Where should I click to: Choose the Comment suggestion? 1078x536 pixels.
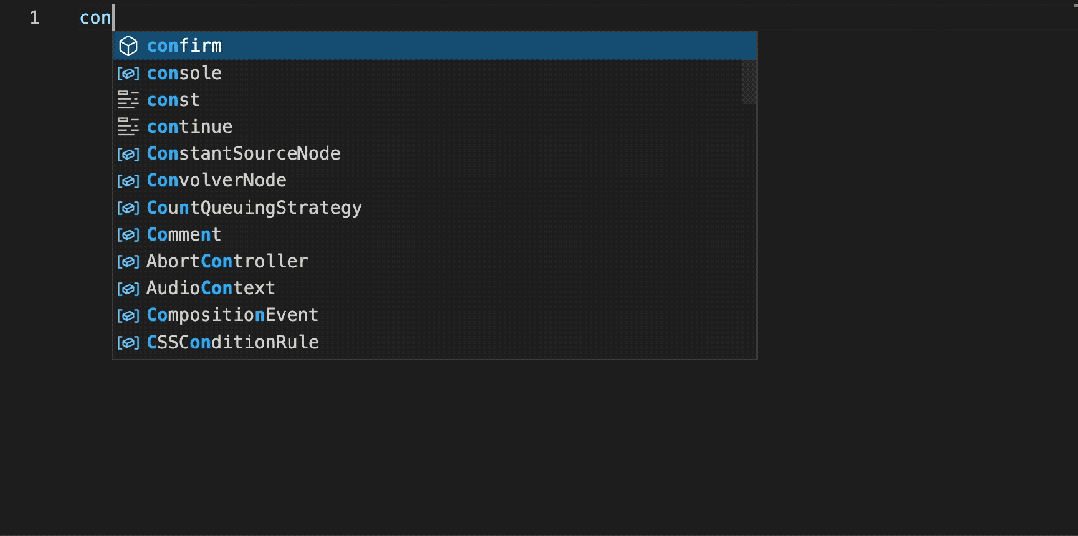click(184, 235)
